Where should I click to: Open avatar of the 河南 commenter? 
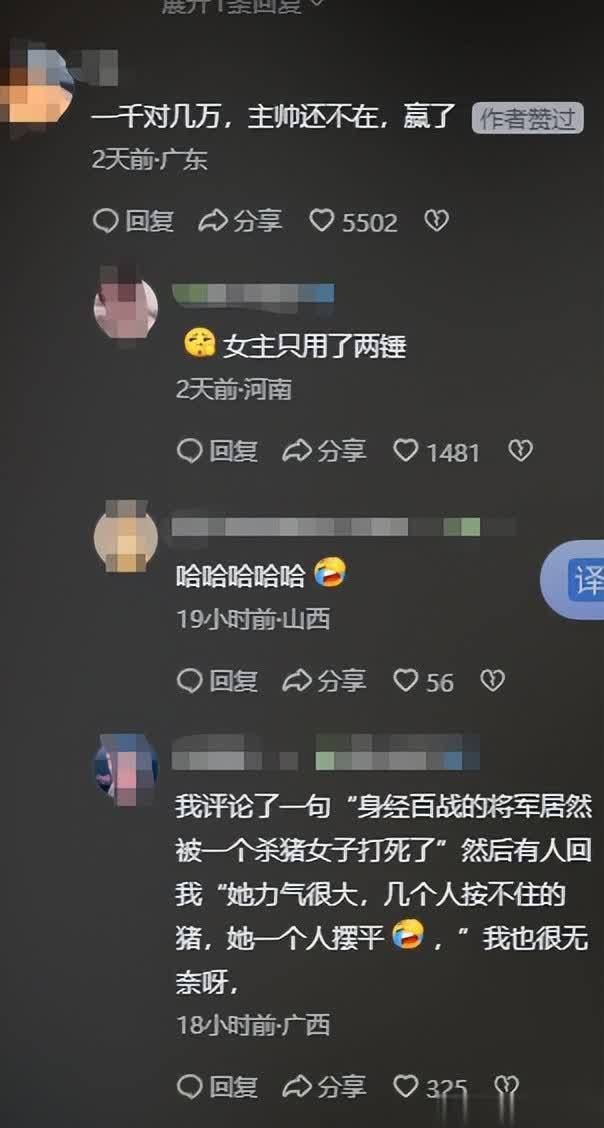tap(126, 308)
